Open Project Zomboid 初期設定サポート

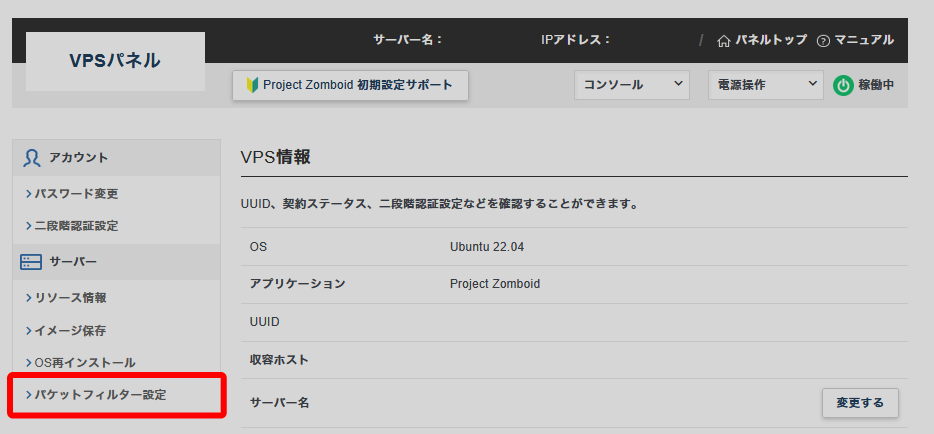click(350, 85)
